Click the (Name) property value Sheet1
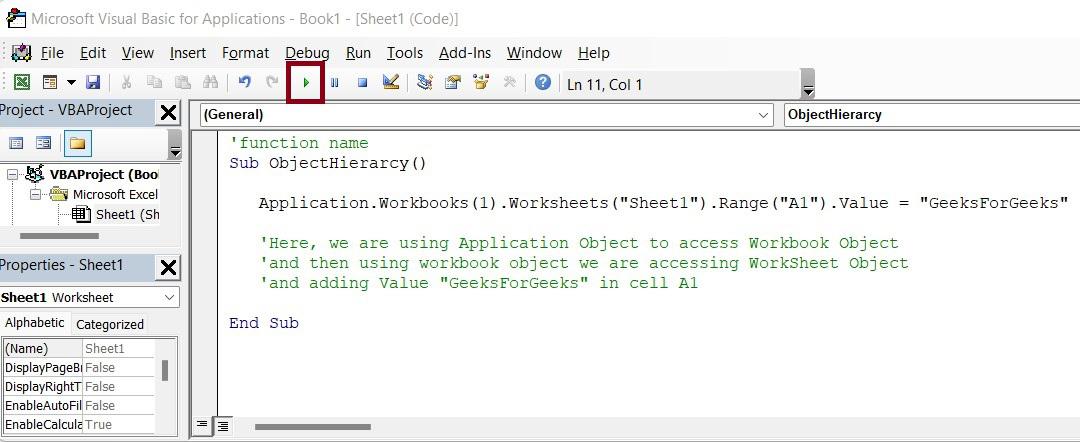The width and height of the screenshot is (1080, 442). point(118,348)
